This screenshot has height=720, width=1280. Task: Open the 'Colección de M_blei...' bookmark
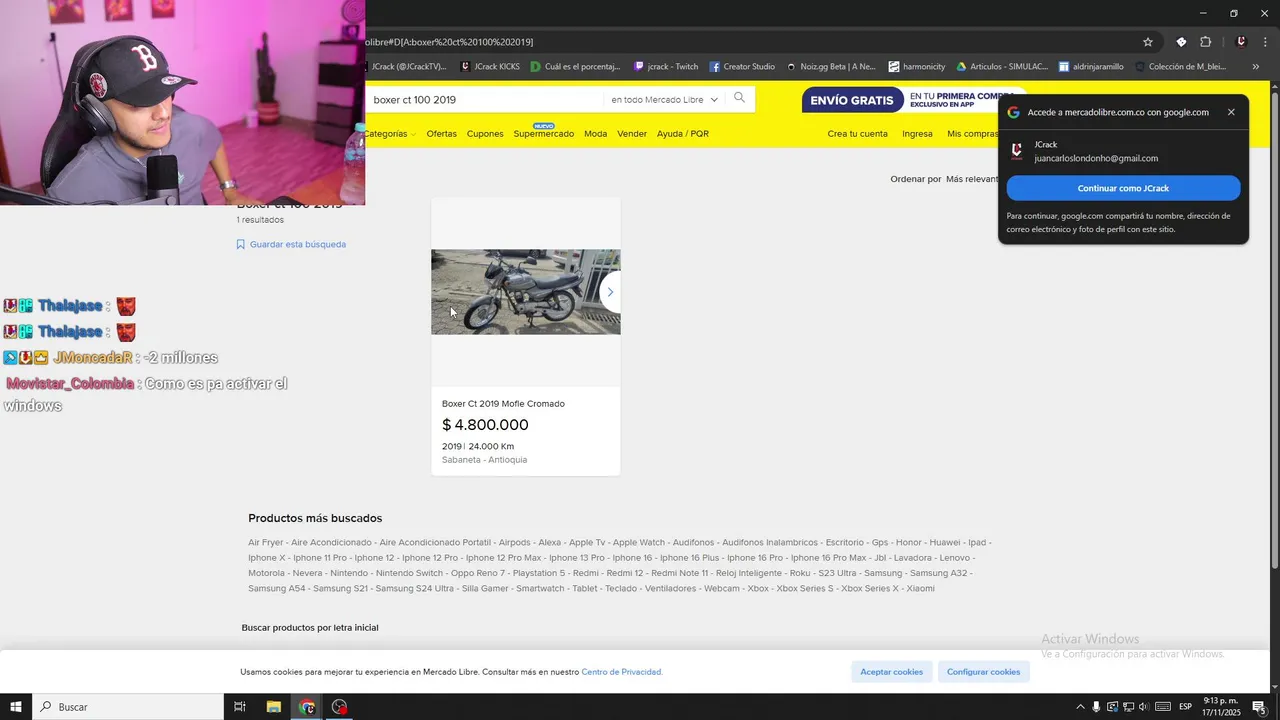(1180, 67)
